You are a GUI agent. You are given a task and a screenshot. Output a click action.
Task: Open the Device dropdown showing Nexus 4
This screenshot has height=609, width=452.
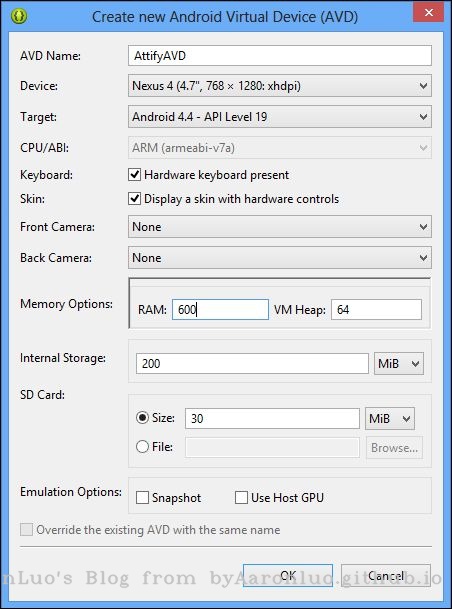pyautogui.click(x=280, y=86)
